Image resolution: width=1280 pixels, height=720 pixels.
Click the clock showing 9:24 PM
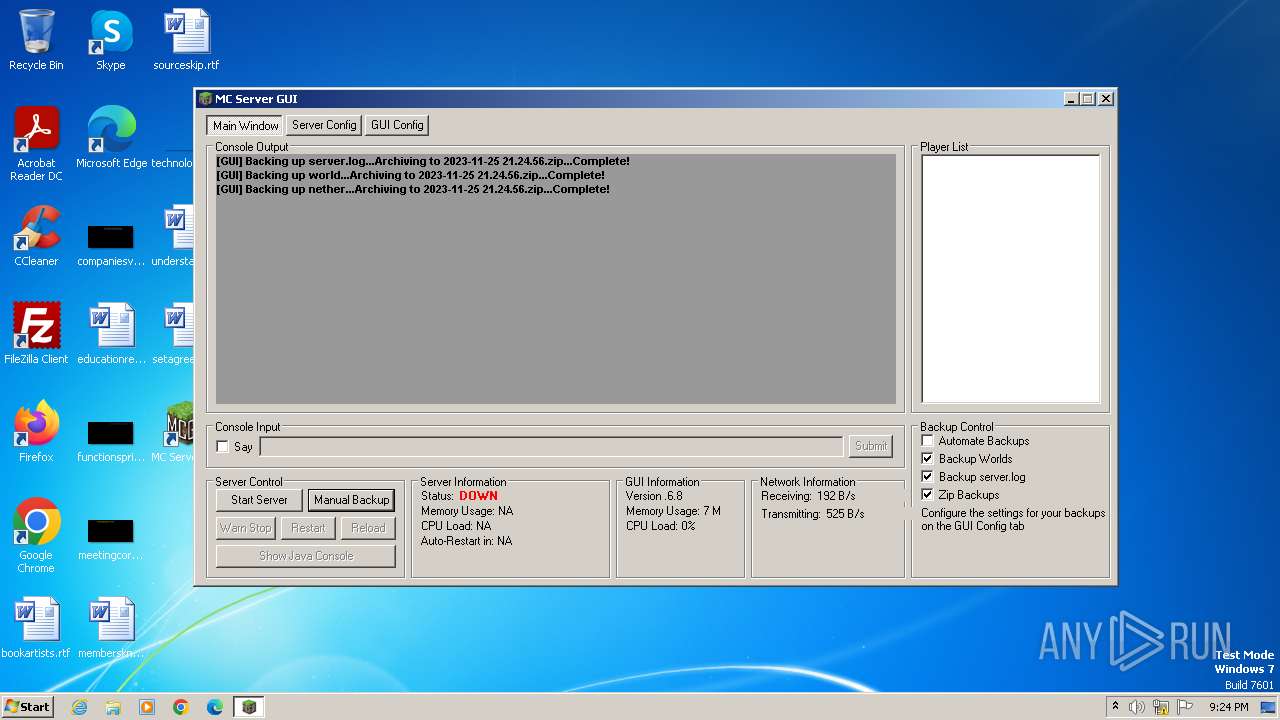point(1228,707)
